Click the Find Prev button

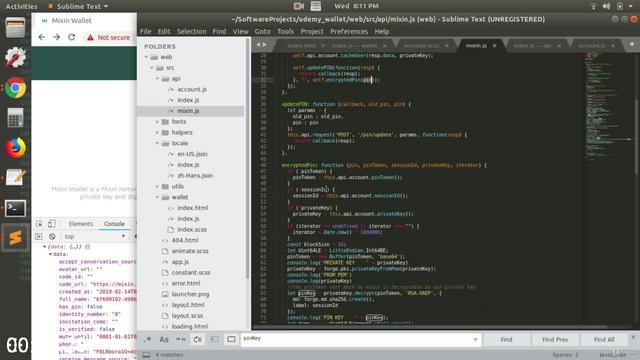tap(555, 339)
